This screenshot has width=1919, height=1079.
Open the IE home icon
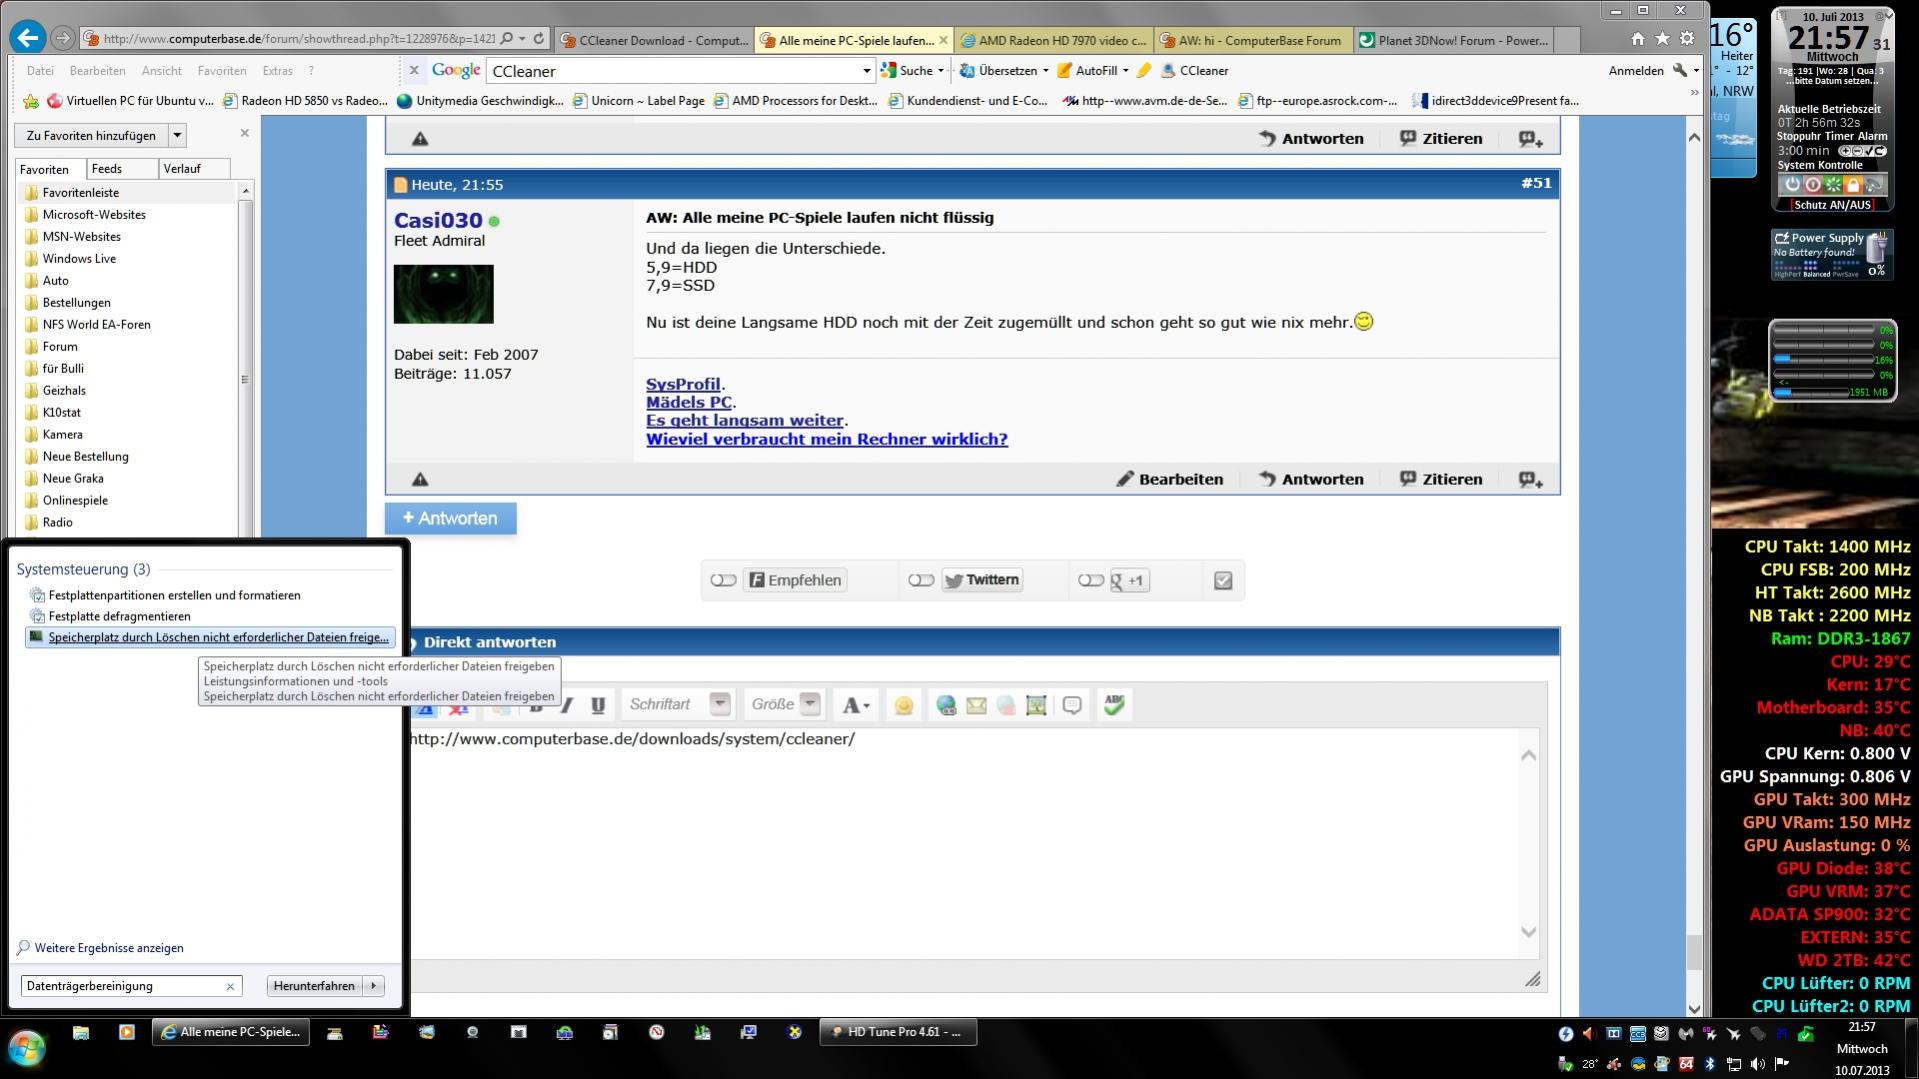(x=1638, y=39)
